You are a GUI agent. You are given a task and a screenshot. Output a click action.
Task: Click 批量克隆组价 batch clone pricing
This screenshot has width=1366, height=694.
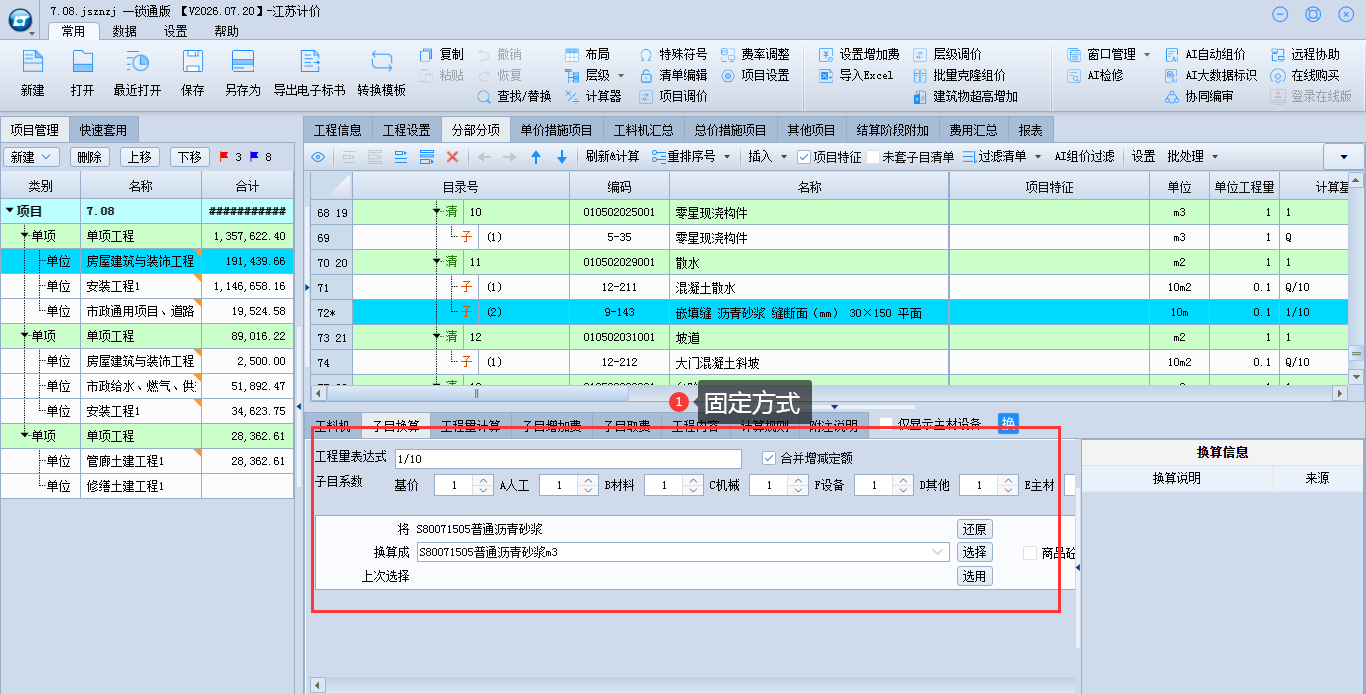coord(959,75)
